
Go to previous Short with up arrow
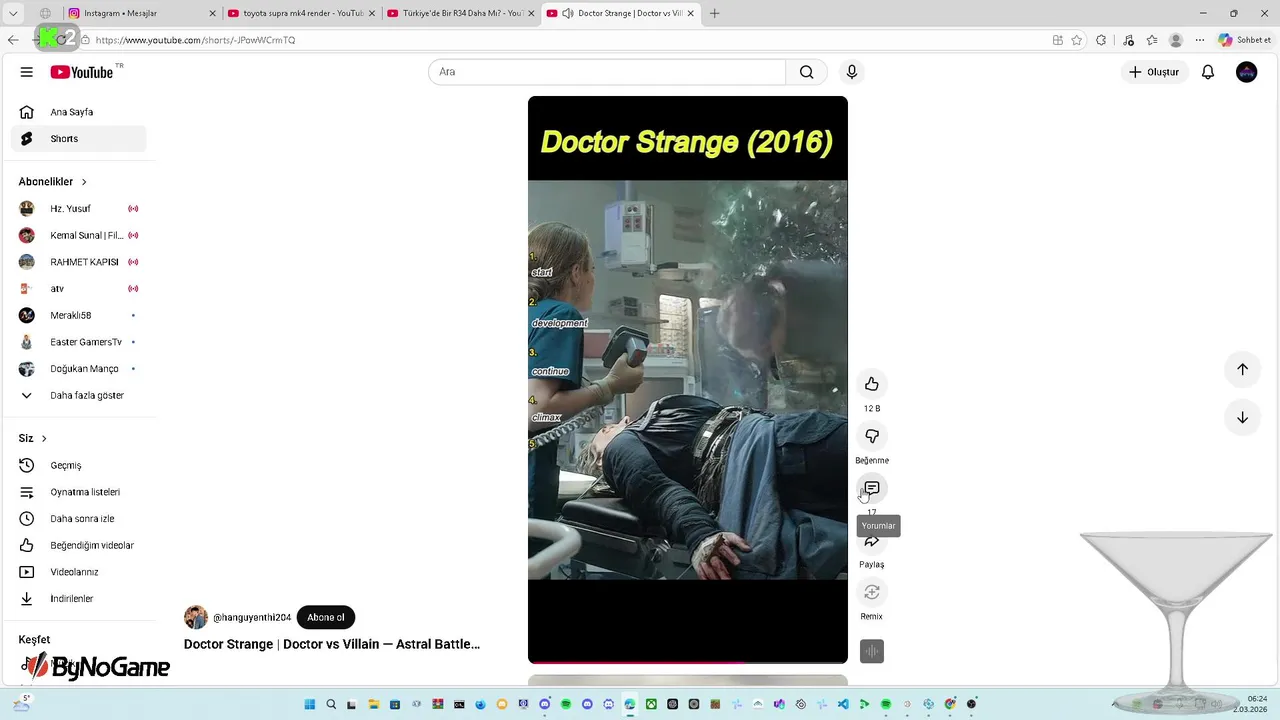[1242, 369]
